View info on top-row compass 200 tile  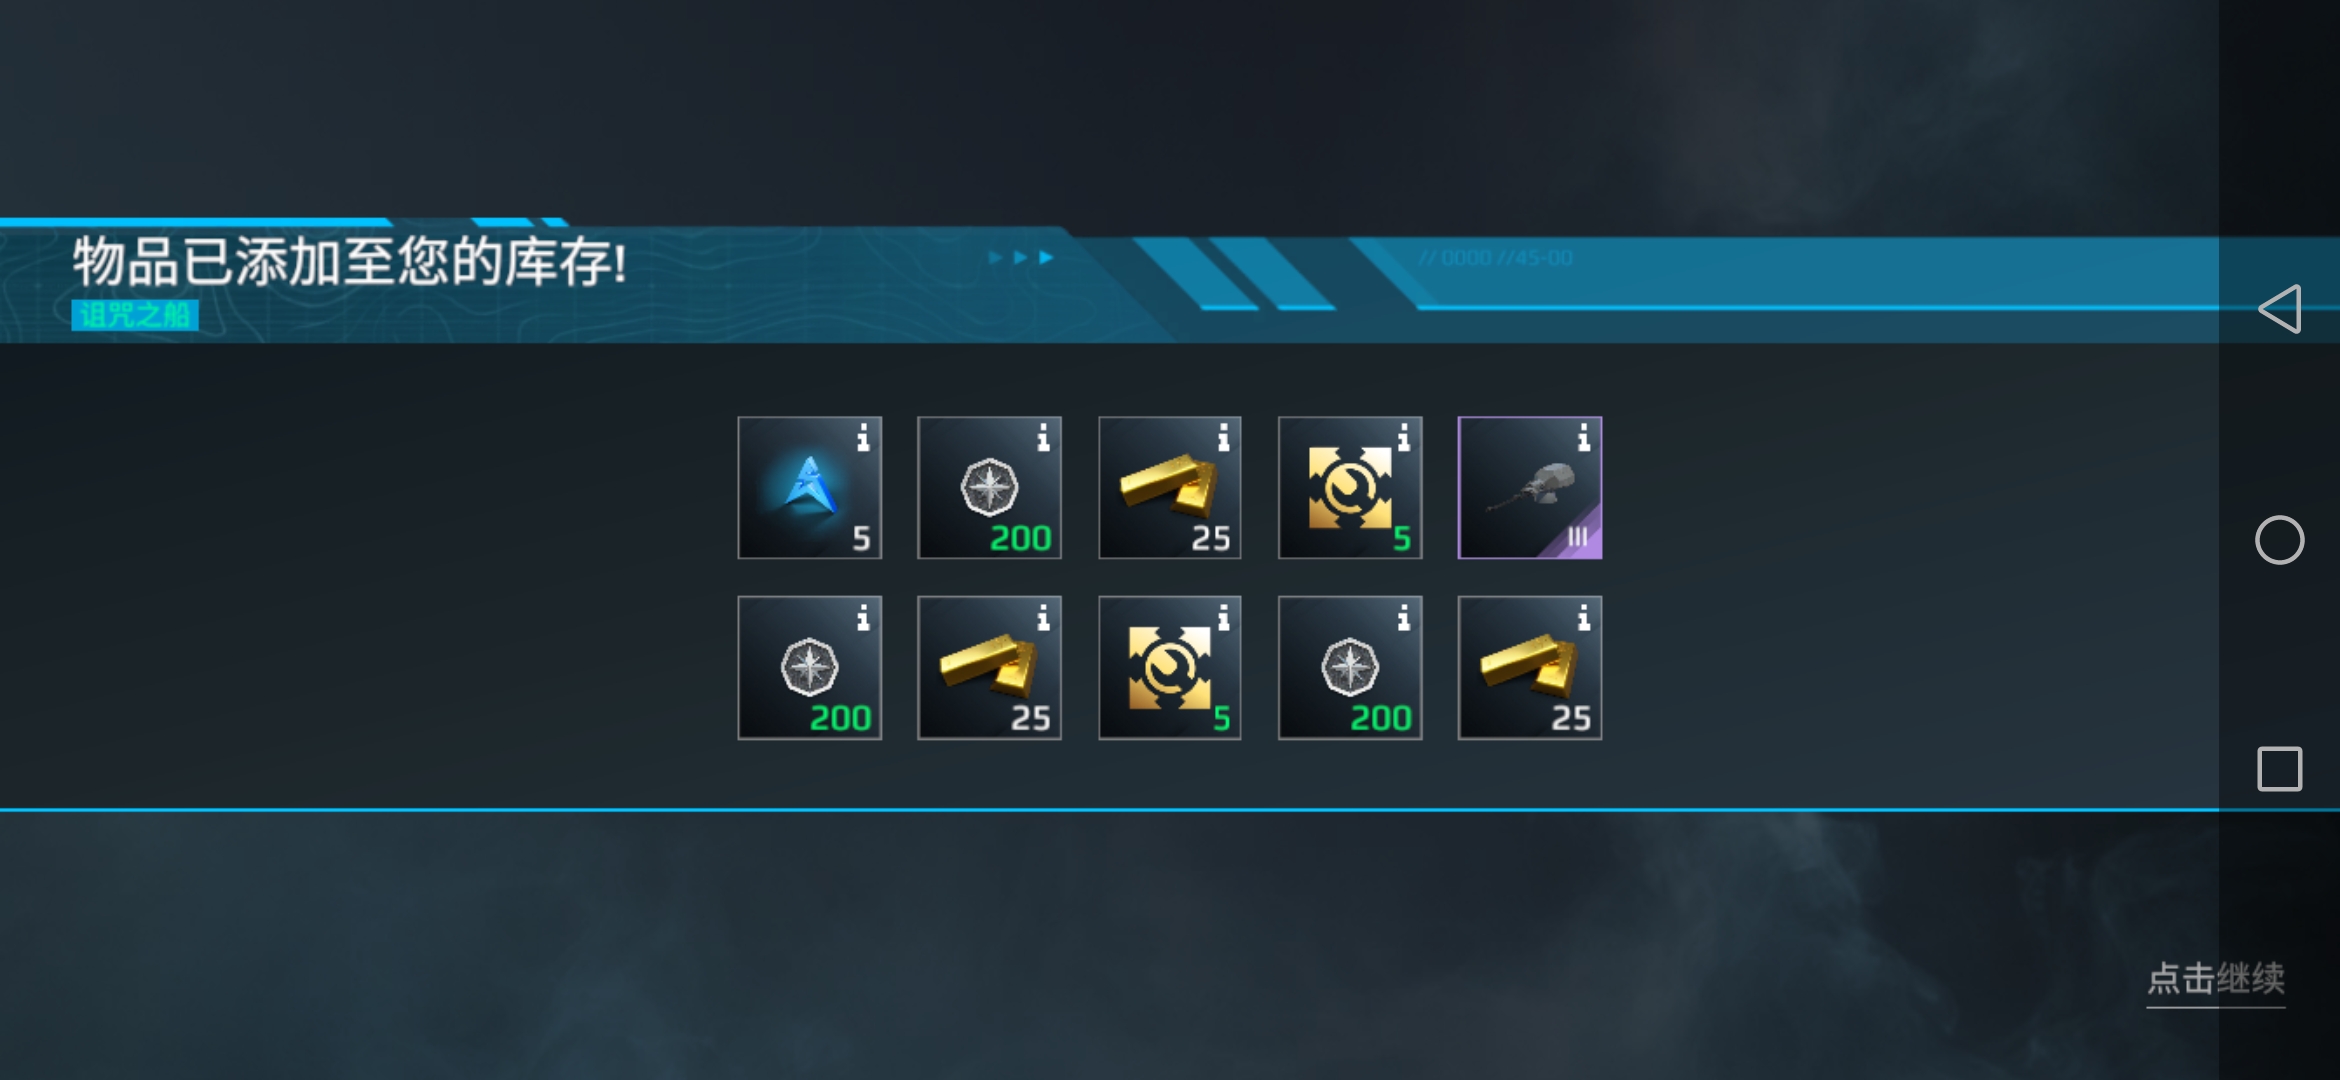tap(1043, 438)
